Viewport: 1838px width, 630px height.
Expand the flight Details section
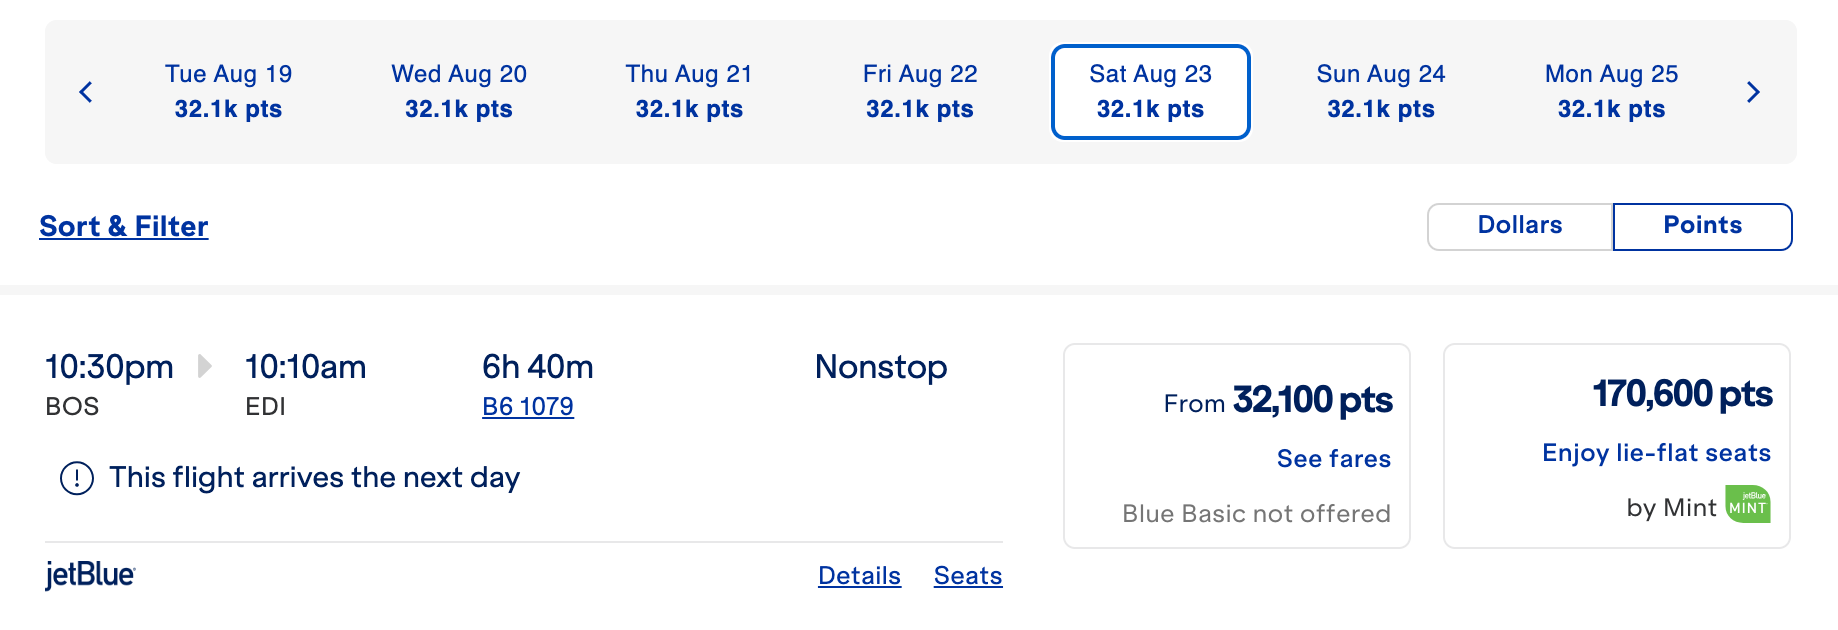(x=859, y=576)
